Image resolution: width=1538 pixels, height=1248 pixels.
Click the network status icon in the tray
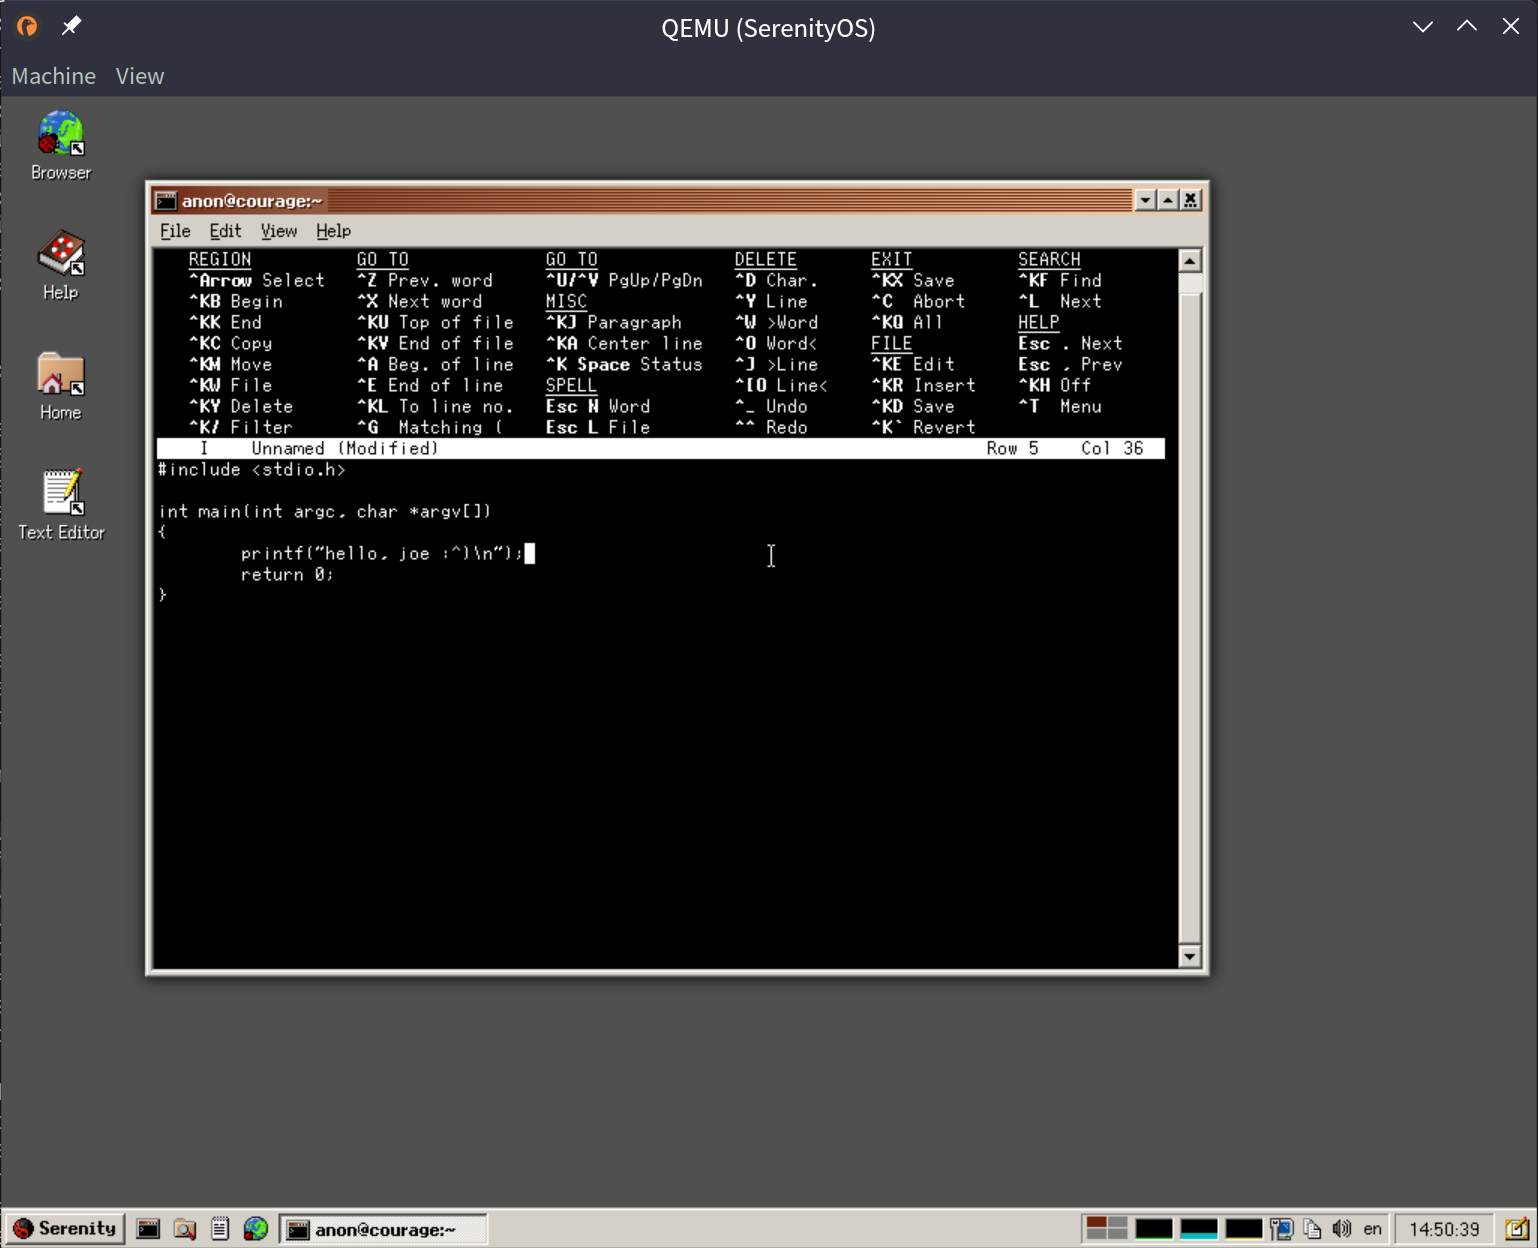tap(1282, 1228)
